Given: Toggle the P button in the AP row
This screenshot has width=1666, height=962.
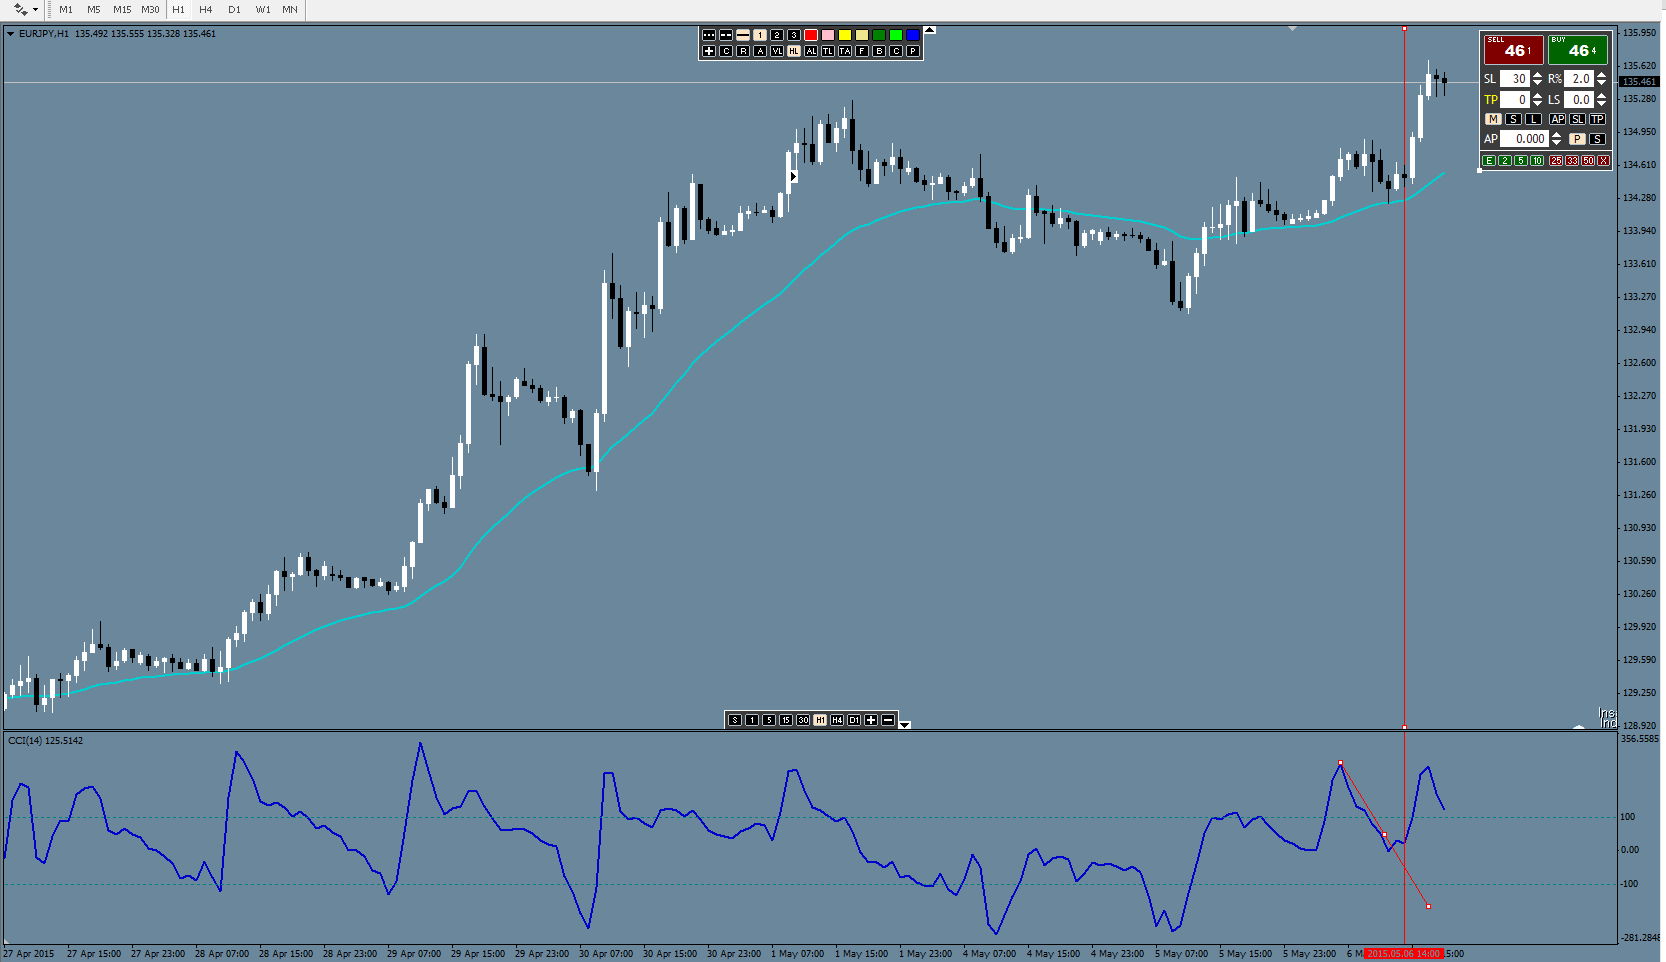Looking at the screenshot, I should pos(1577,139).
